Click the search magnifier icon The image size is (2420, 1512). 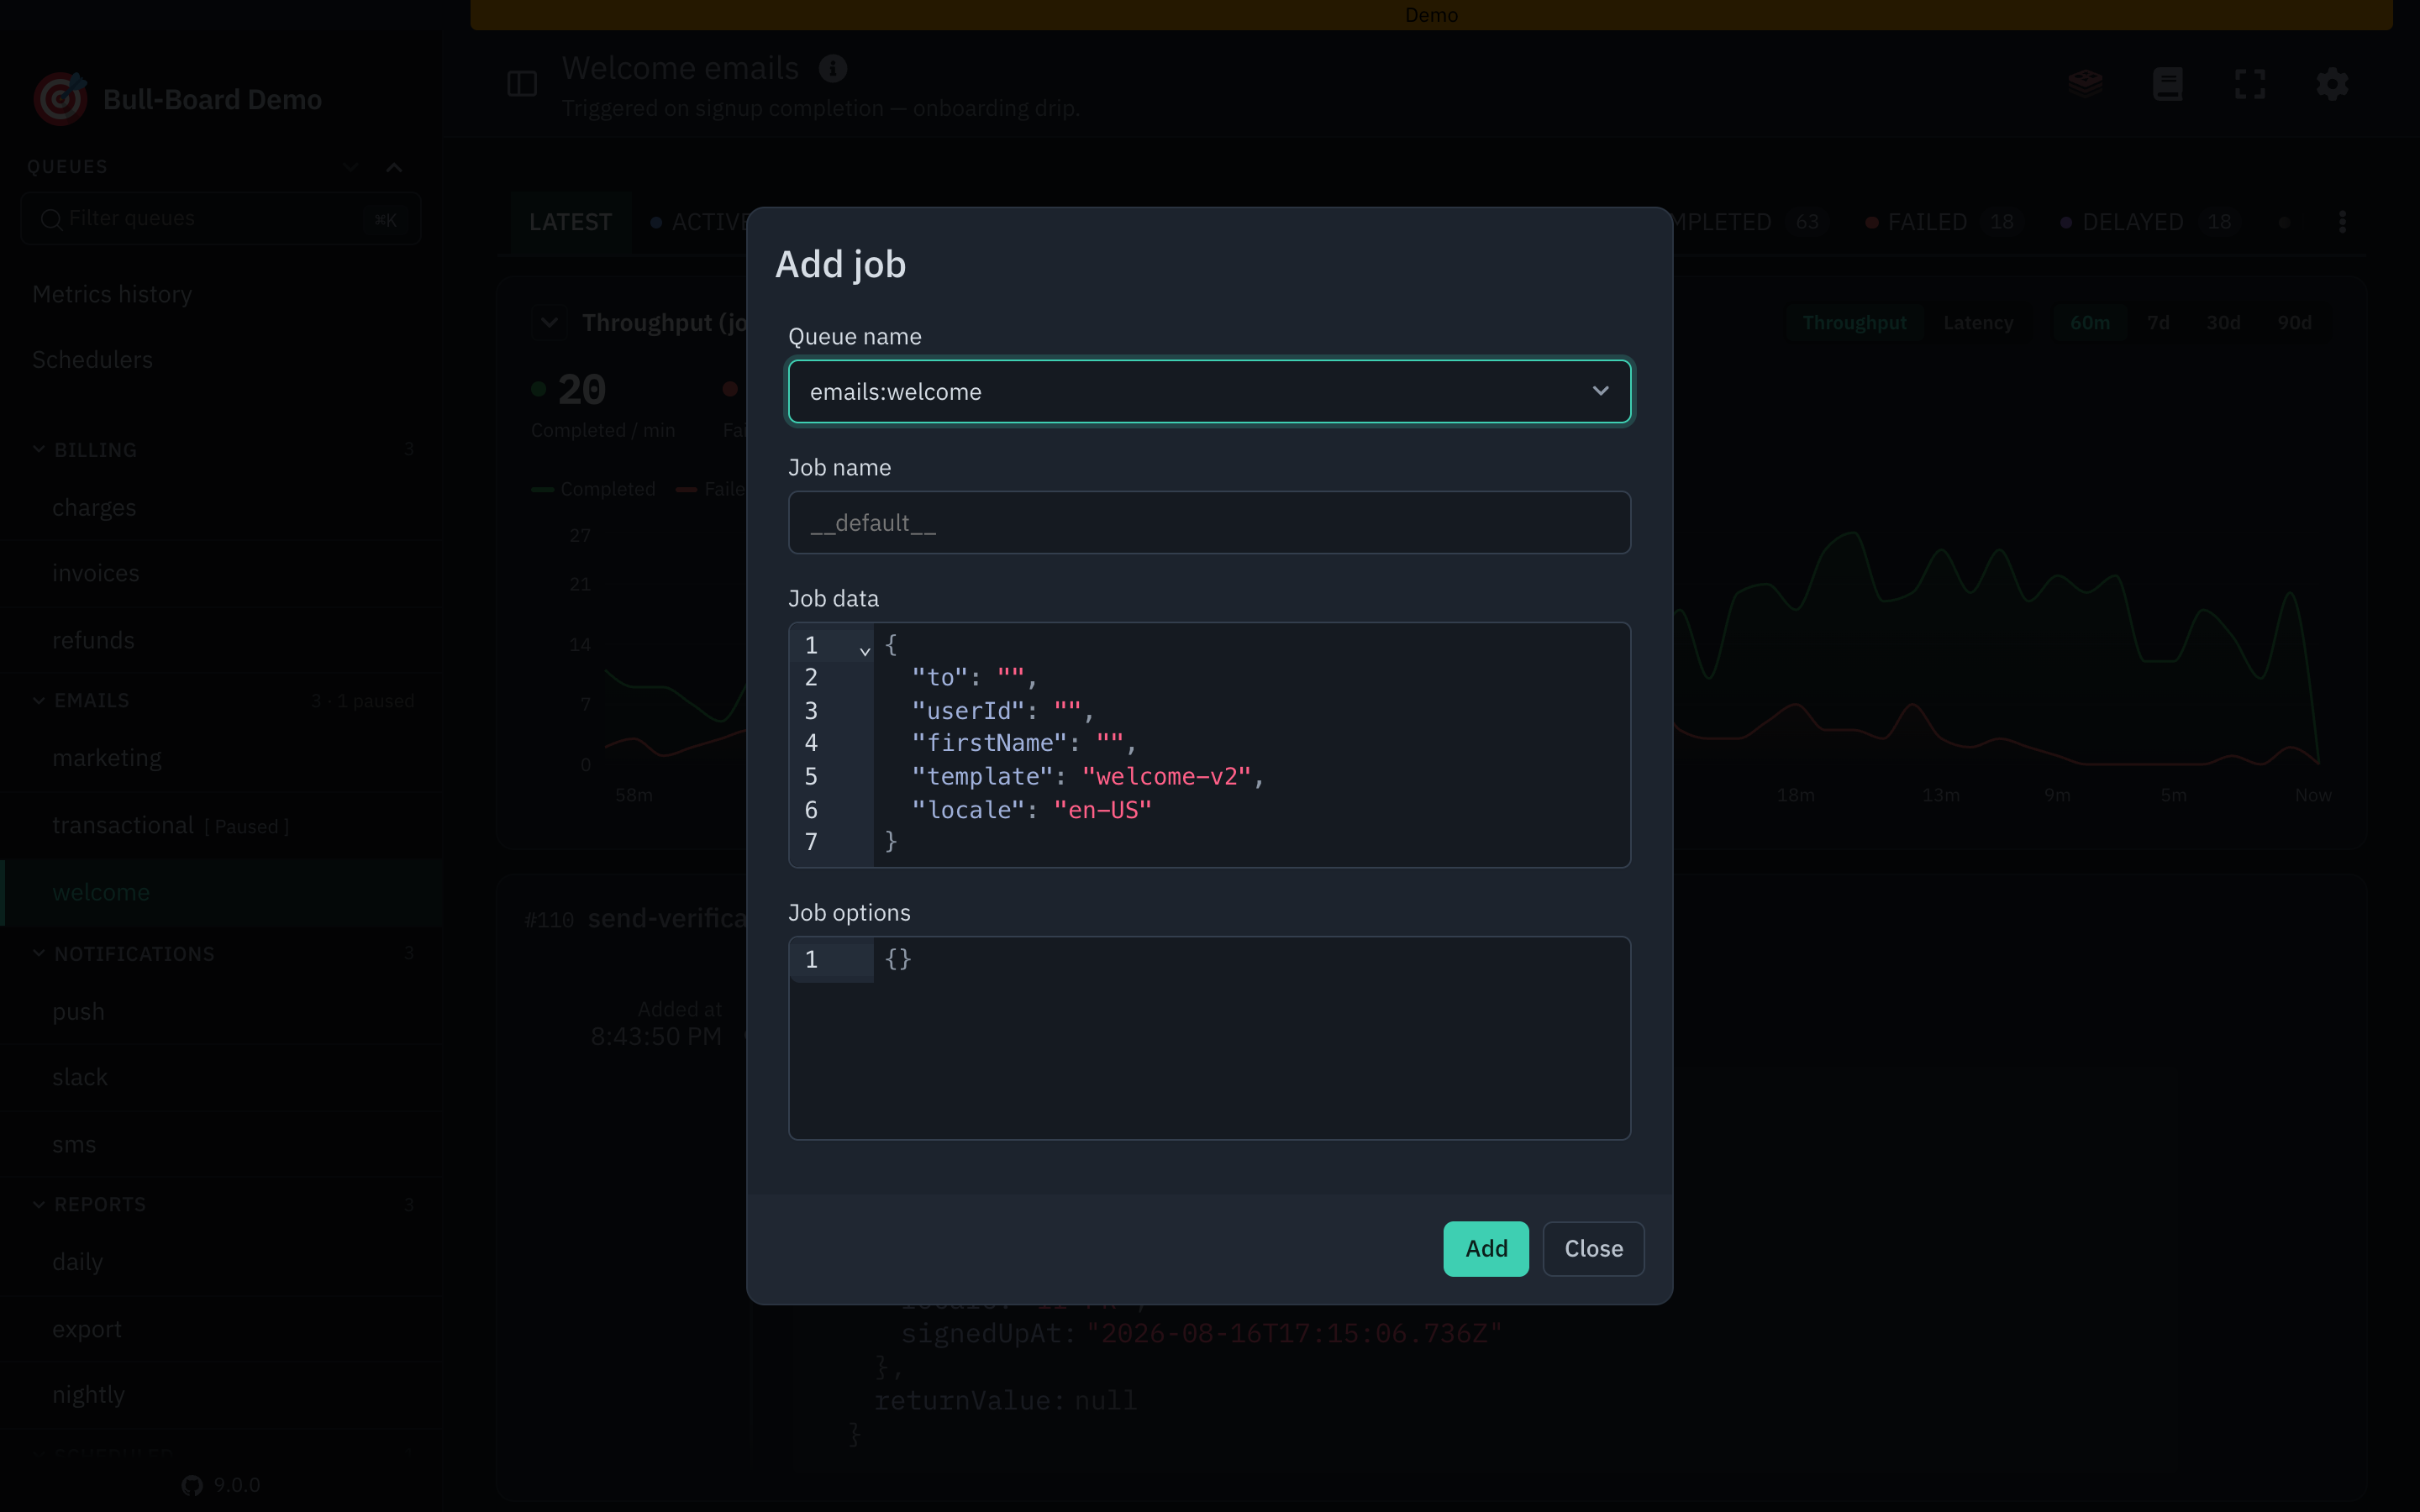[51, 219]
